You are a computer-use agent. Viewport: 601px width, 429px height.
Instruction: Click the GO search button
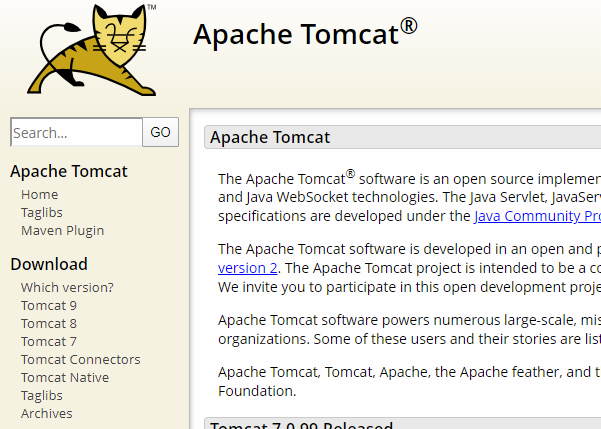[160, 132]
